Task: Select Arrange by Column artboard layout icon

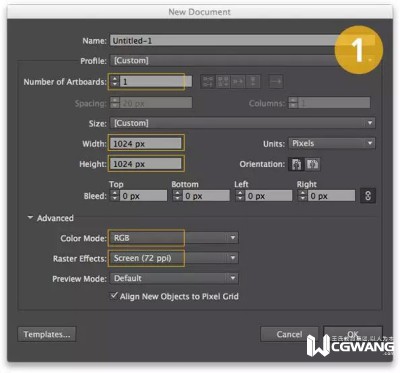Action: point(253,82)
